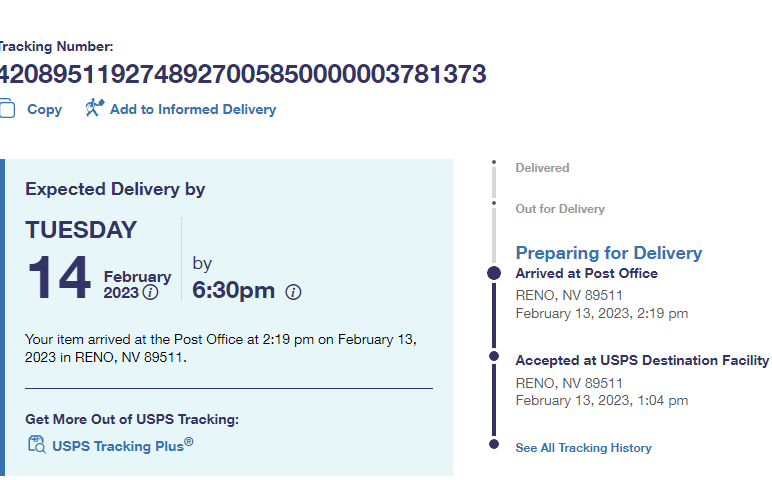
Task: Click the "Preparing for Delivery" heading
Action: pos(608,253)
